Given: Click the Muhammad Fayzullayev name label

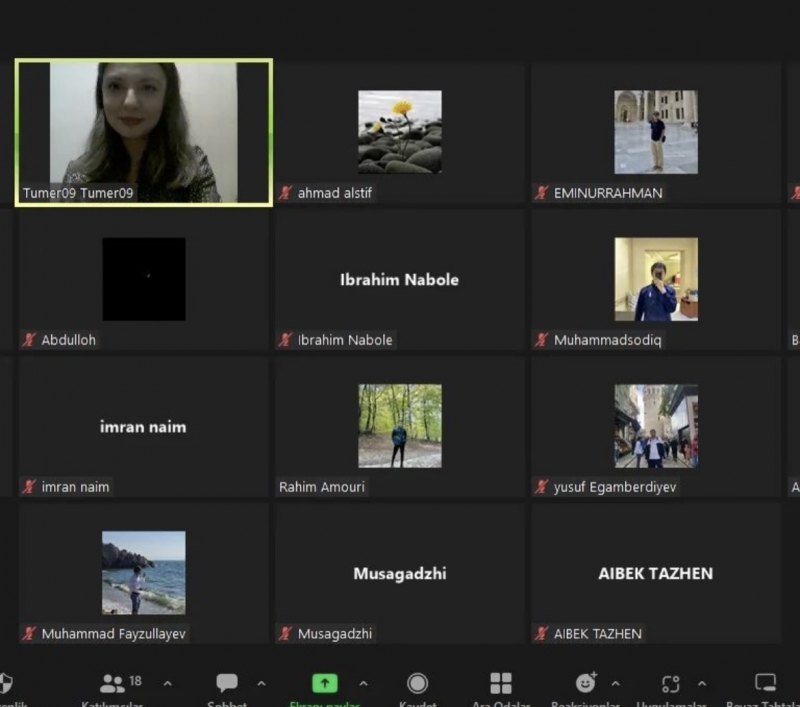Looking at the screenshot, I should click(113, 634).
